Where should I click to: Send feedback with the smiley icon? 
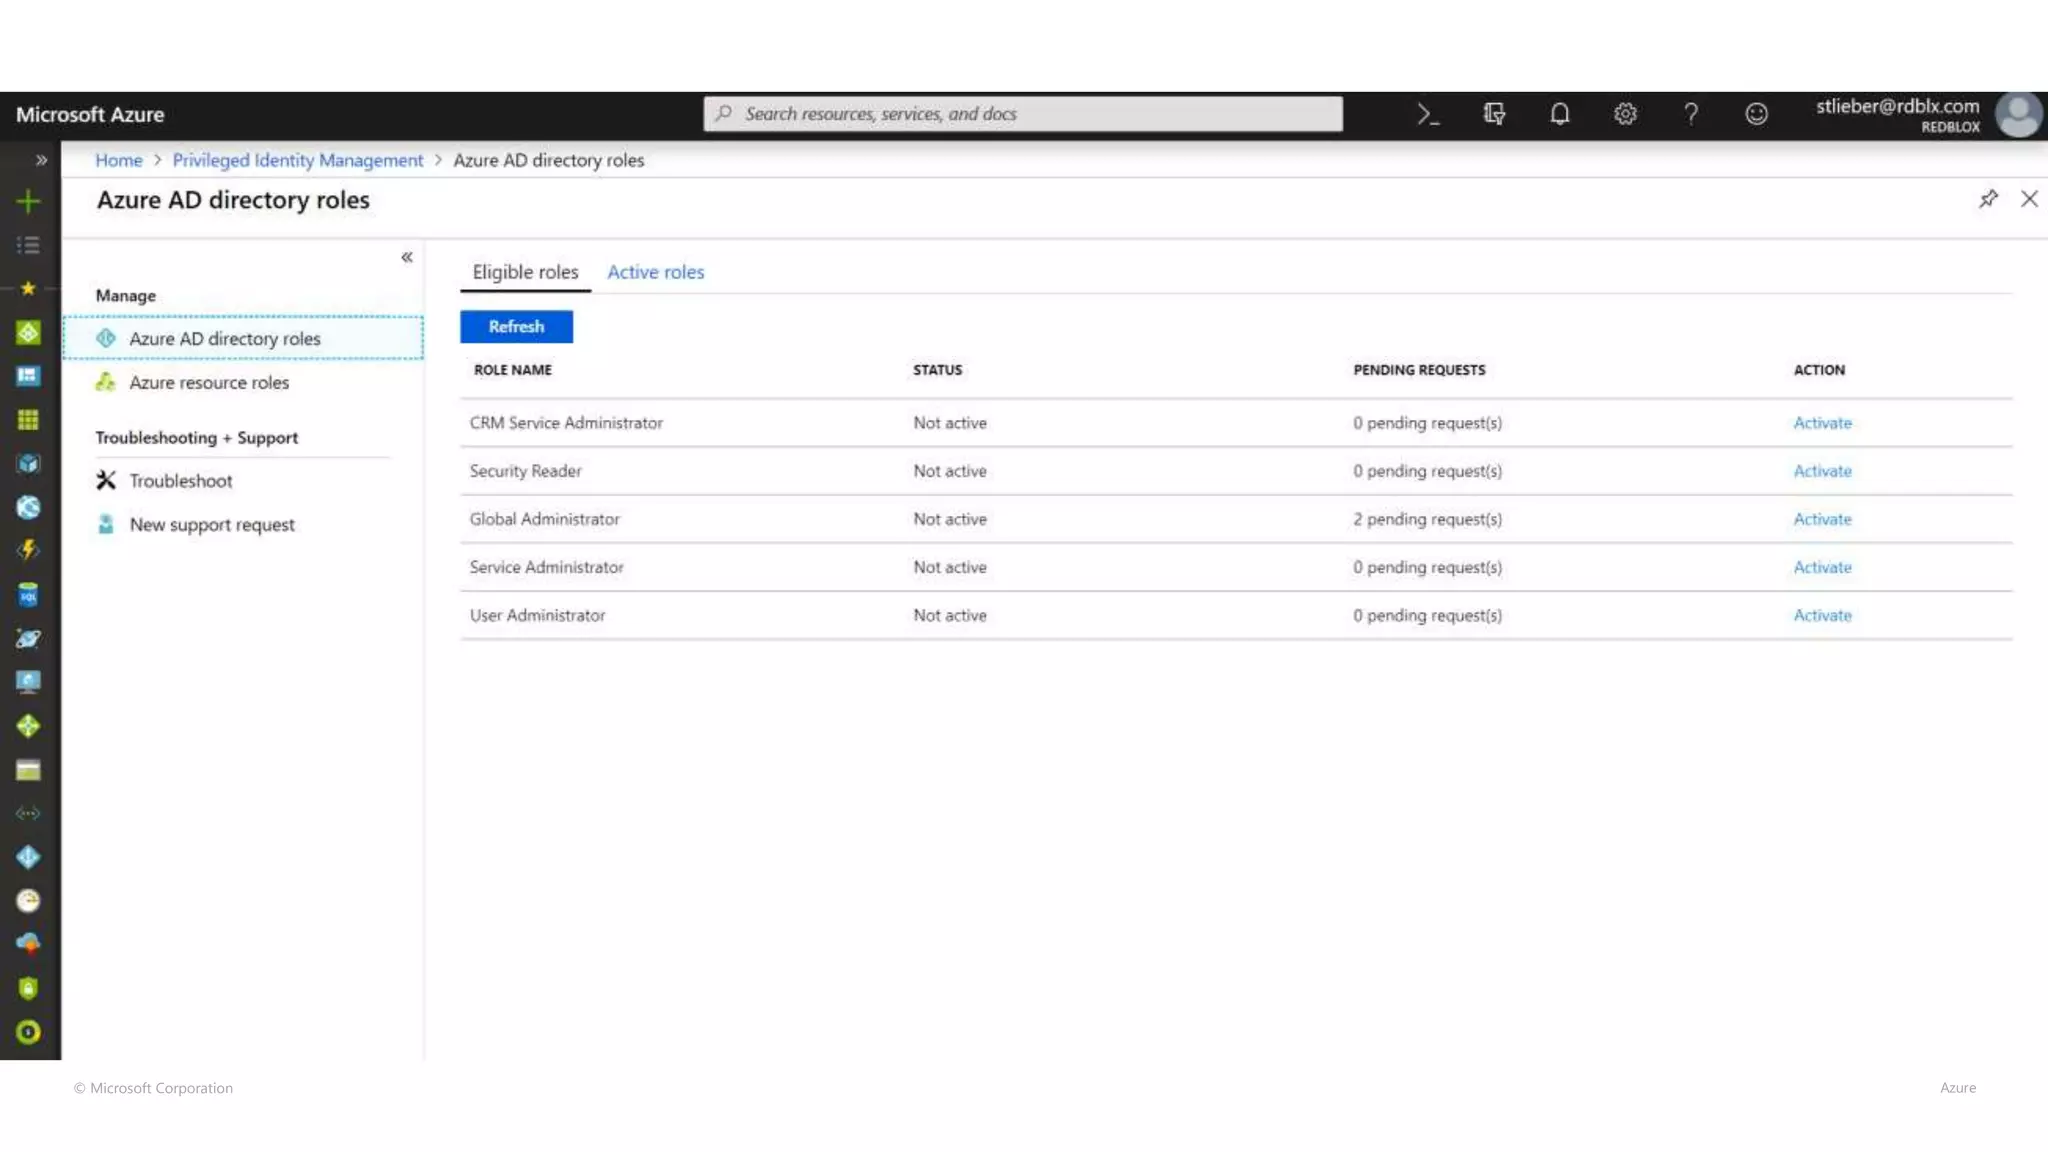[1756, 114]
